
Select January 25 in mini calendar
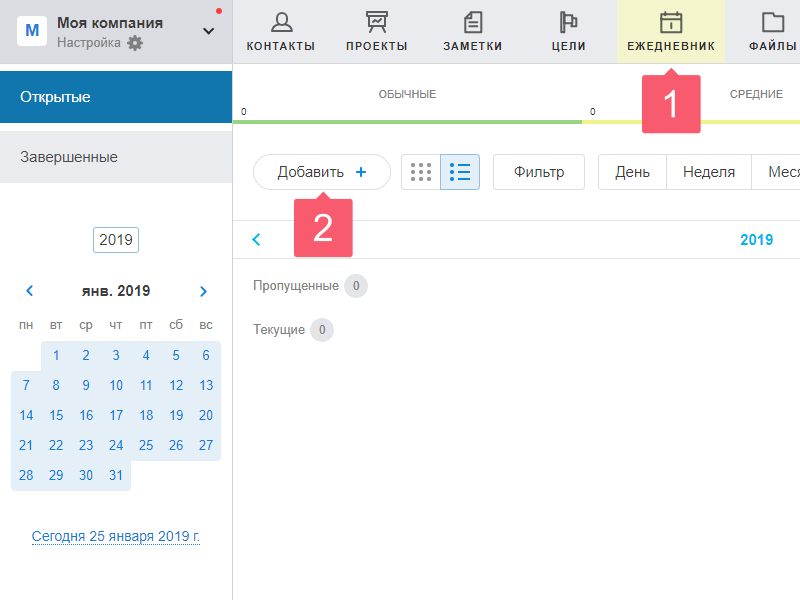(x=146, y=445)
